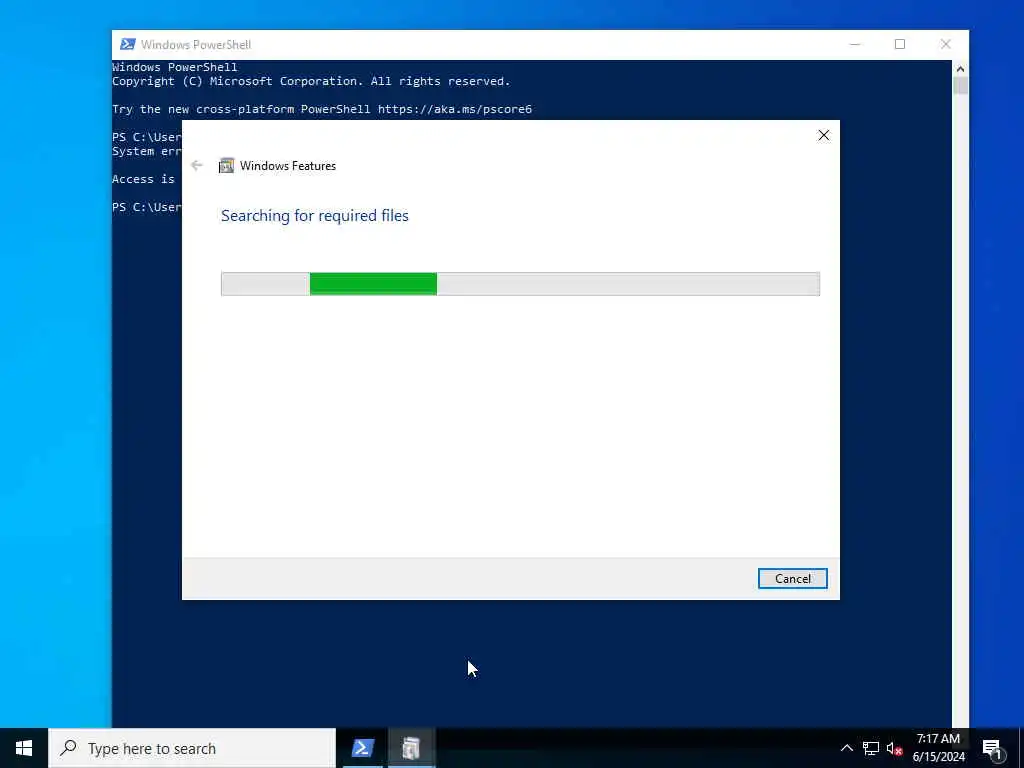
Task: Click the taskbar search box
Action: coord(192,748)
